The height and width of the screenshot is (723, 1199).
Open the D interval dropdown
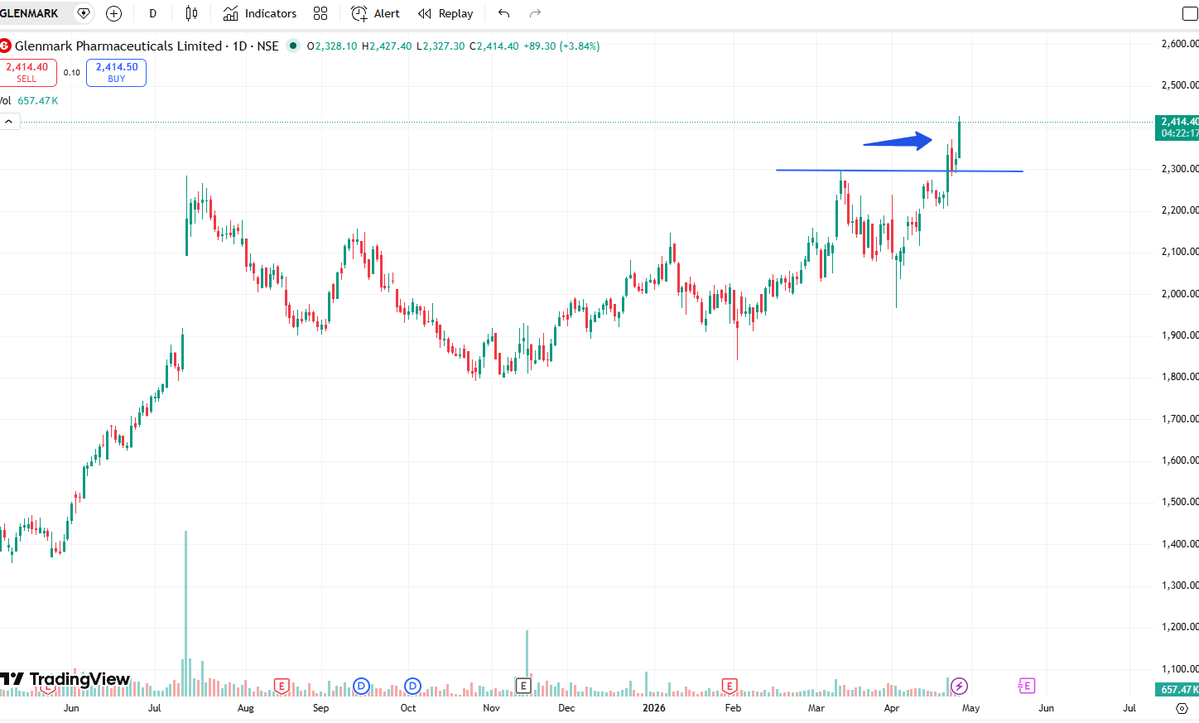tap(153, 13)
